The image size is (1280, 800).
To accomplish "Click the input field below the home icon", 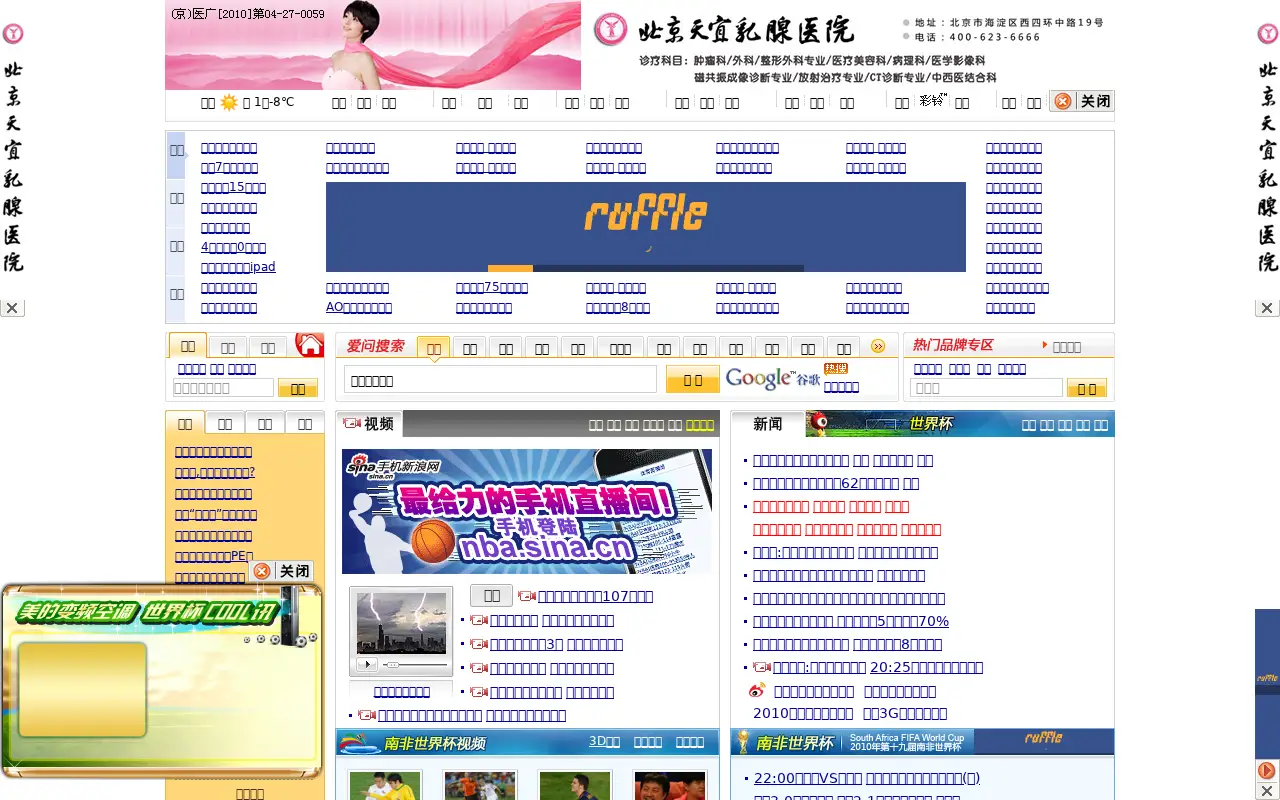I will coord(223,388).
